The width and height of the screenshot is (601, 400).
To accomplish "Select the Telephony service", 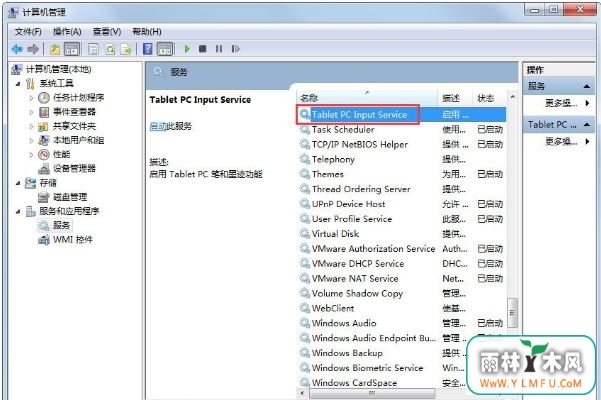I will click(402, 159).
